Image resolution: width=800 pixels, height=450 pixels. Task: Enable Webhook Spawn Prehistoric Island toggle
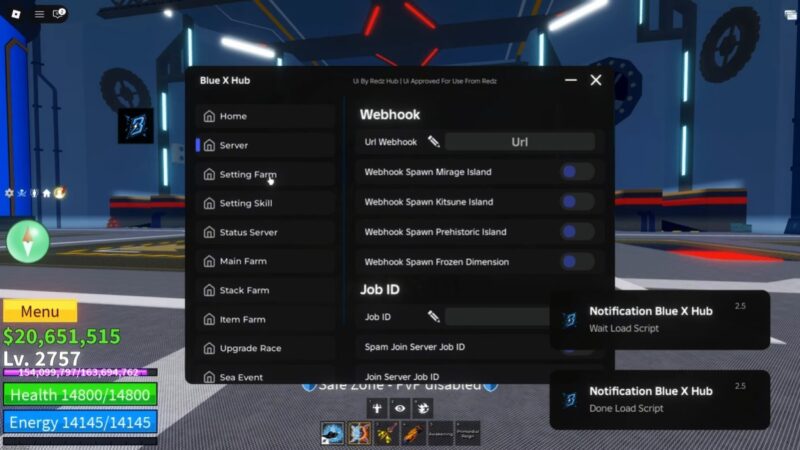click(577, 232)
